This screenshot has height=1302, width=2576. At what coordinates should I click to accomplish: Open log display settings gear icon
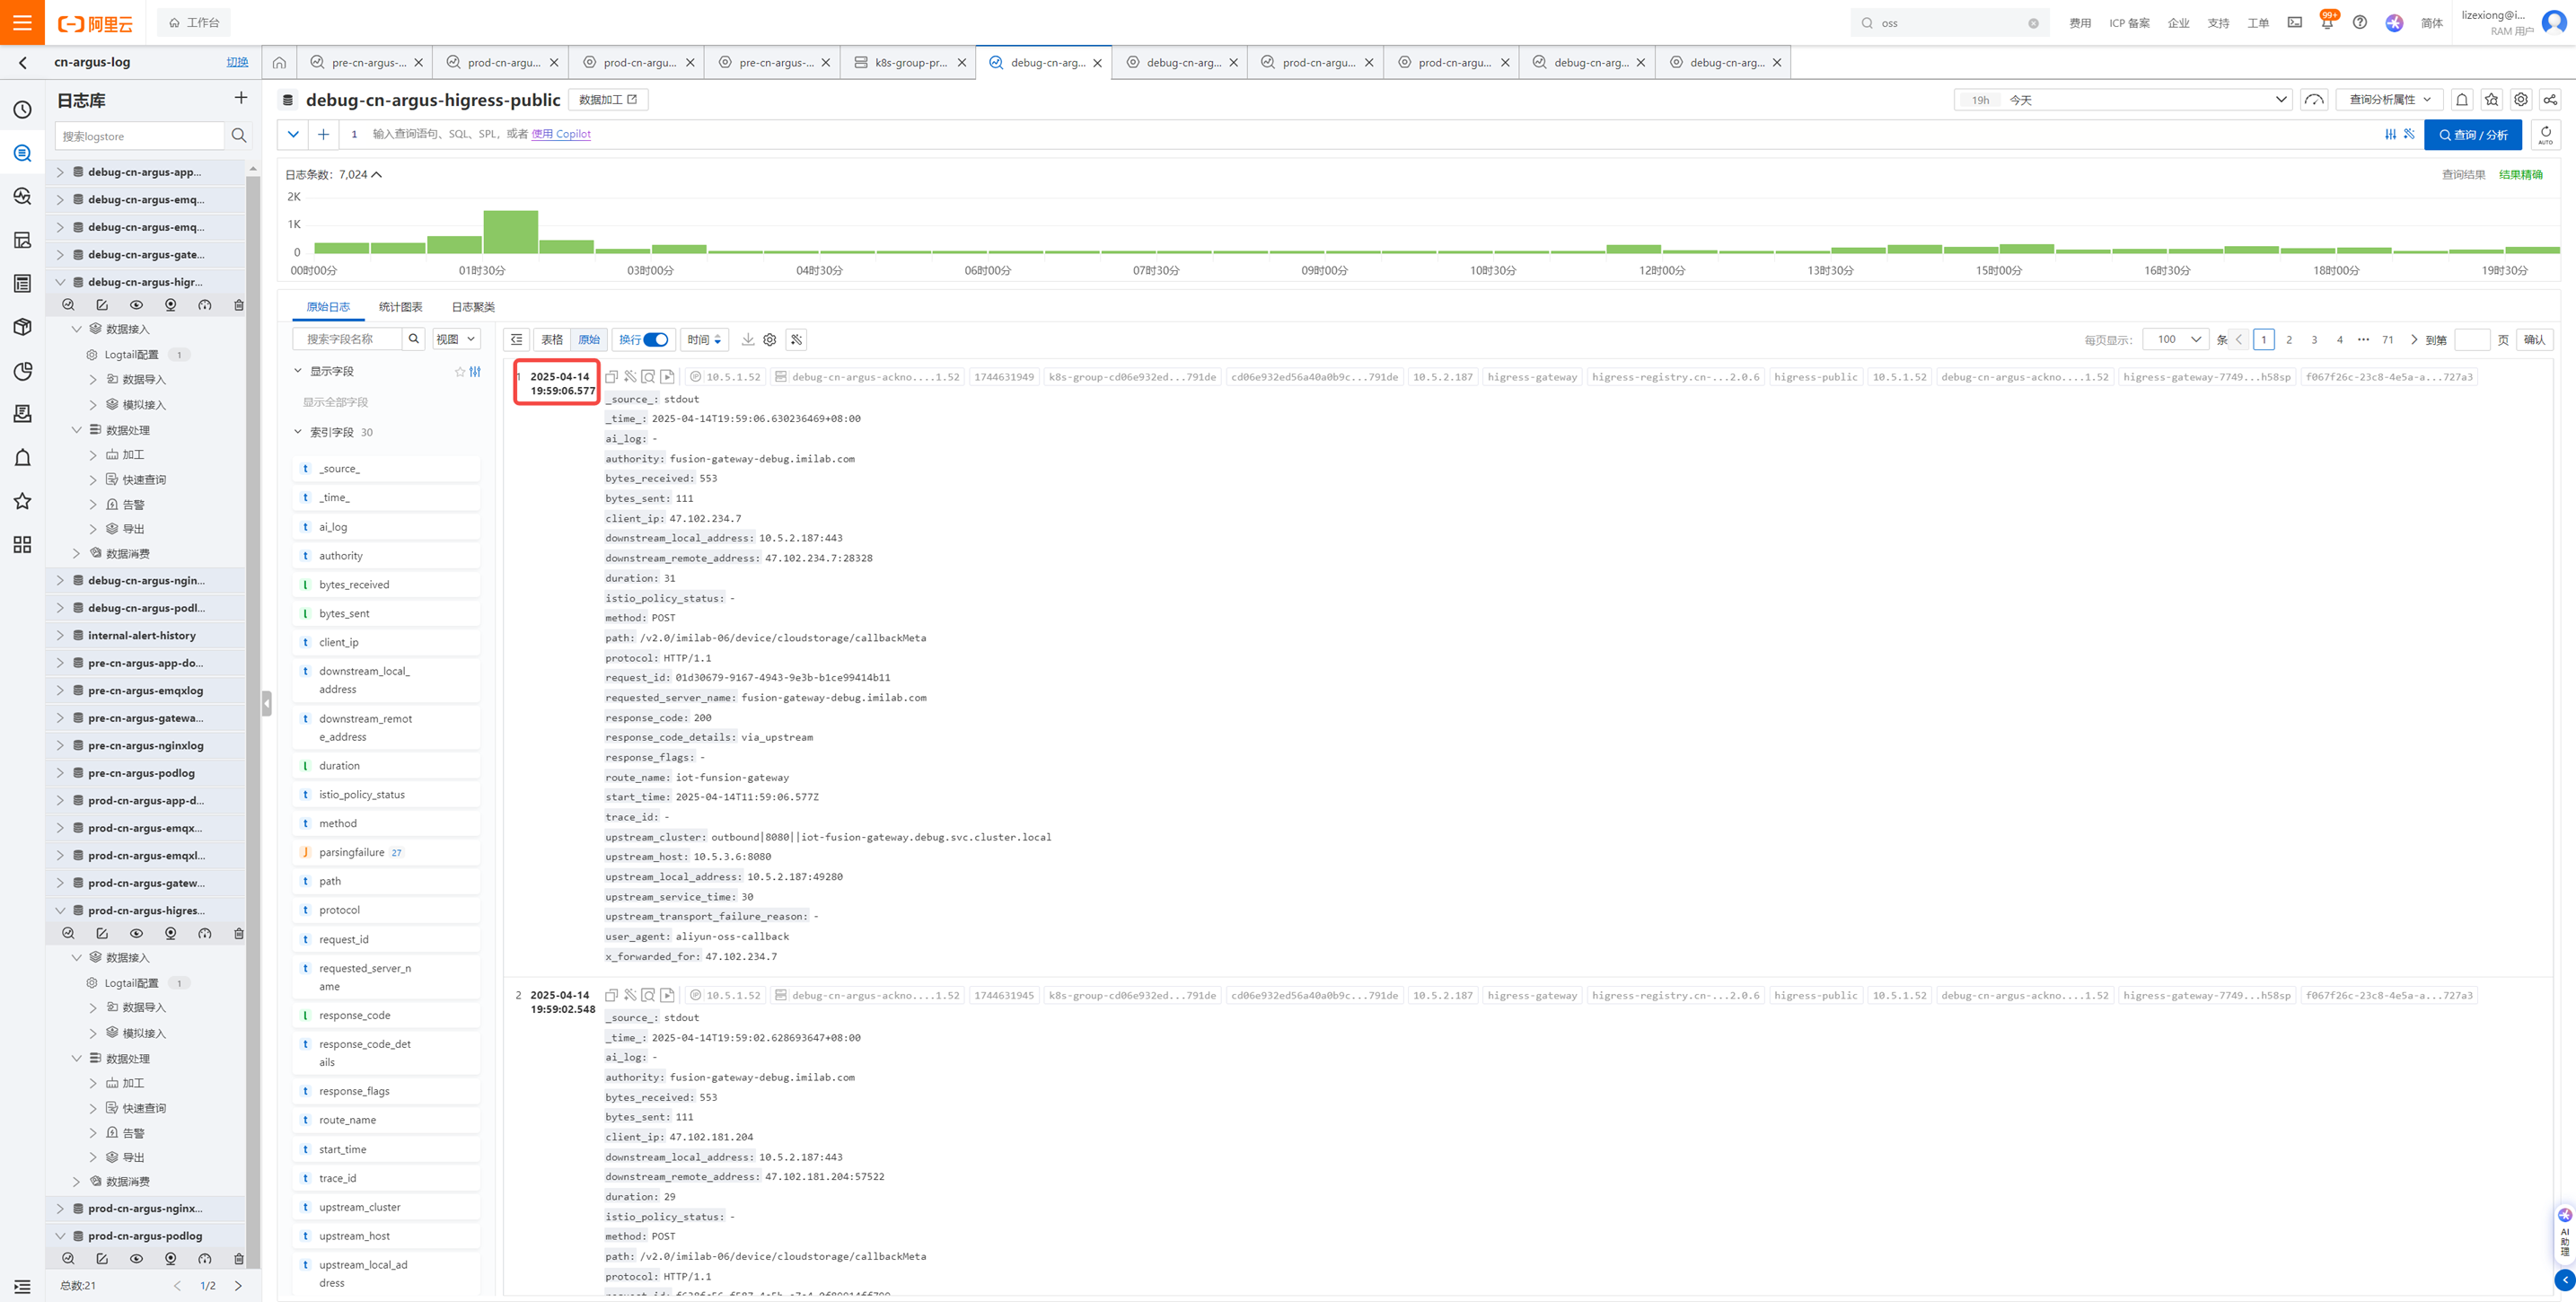point(770,340)
